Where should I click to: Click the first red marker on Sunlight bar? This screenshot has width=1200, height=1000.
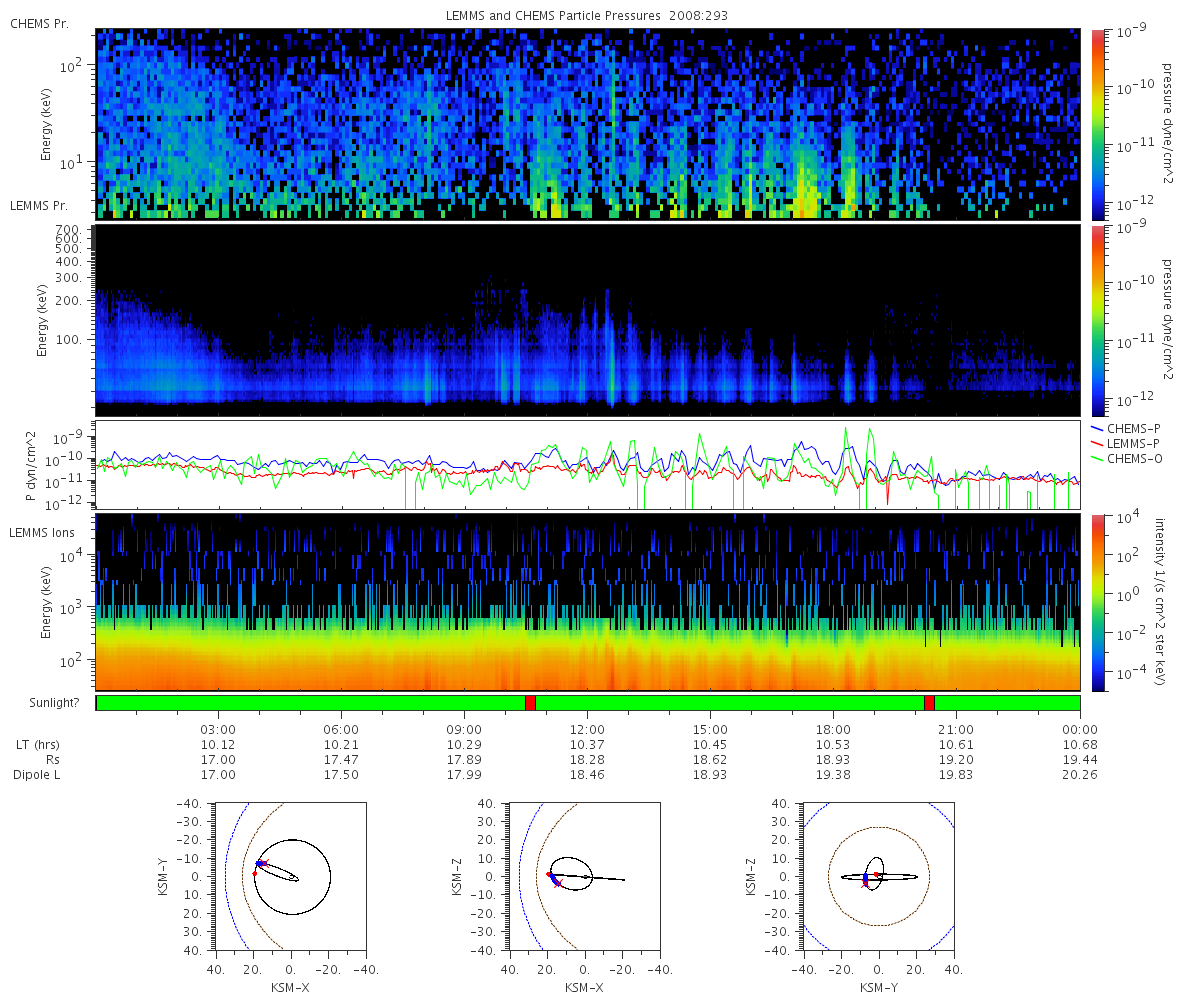(x=530, y=703)
